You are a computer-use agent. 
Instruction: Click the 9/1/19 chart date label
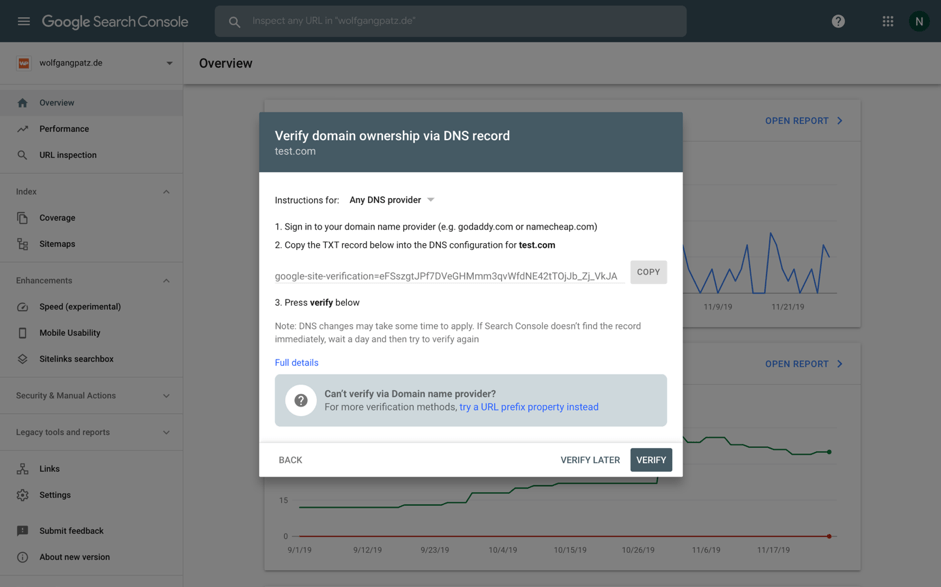click(x=299, y=550)
